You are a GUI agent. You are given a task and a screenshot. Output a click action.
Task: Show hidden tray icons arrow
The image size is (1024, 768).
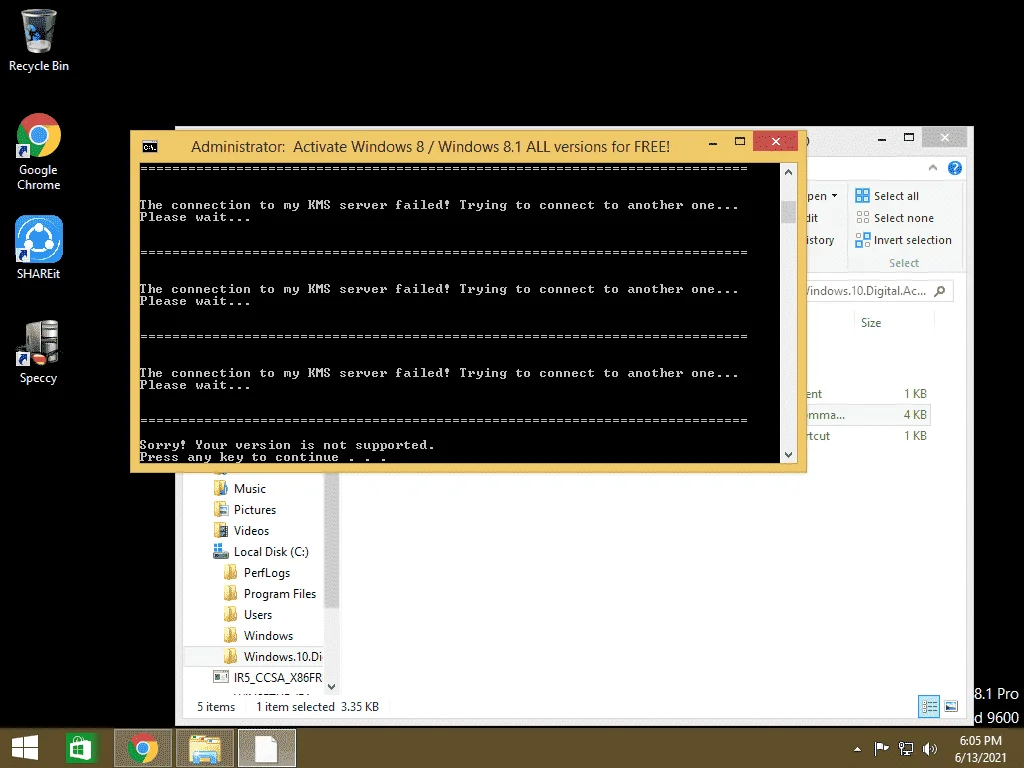pos(857,749)
